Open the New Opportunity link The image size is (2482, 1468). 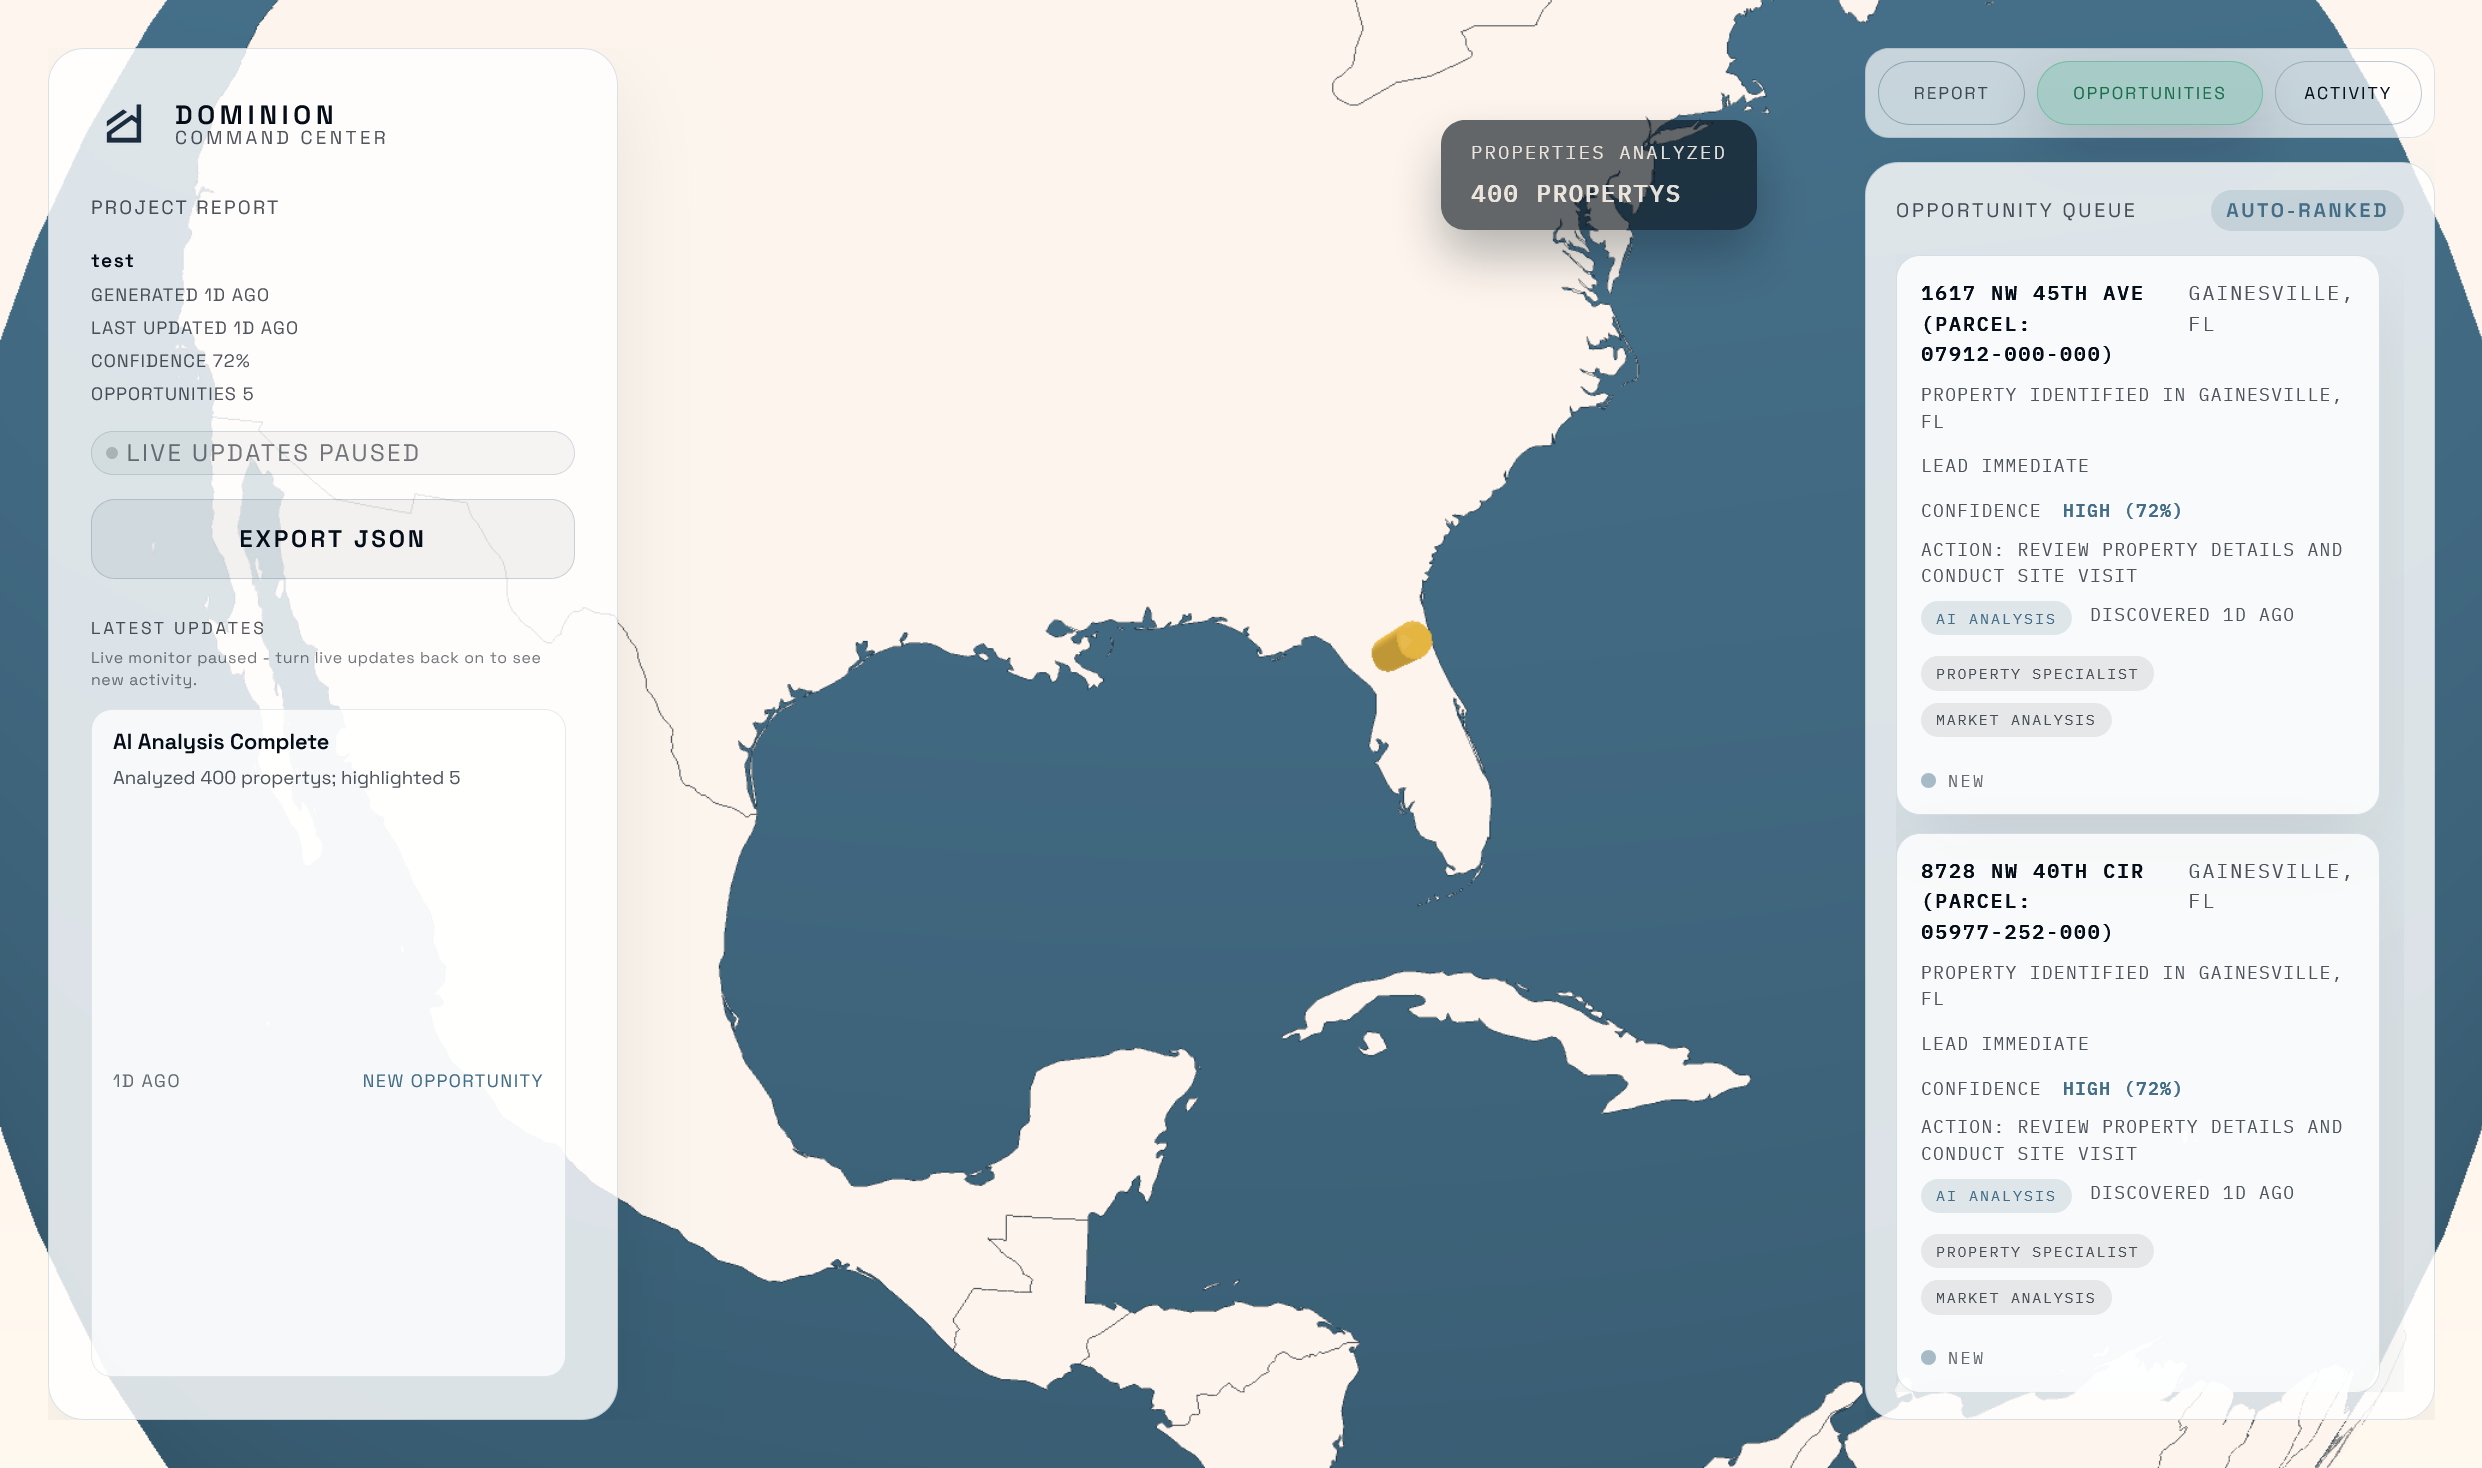[x=452, y=1081]
